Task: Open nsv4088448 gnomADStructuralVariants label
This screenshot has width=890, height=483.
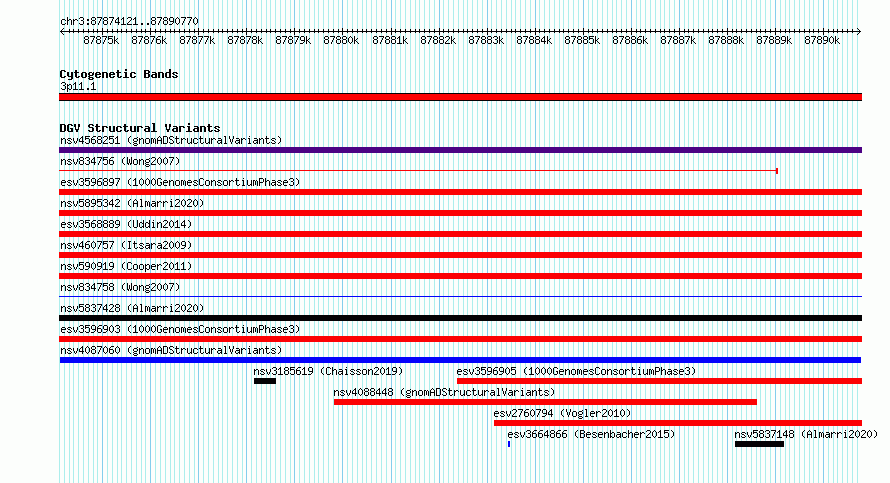Action: pos(444,393)
